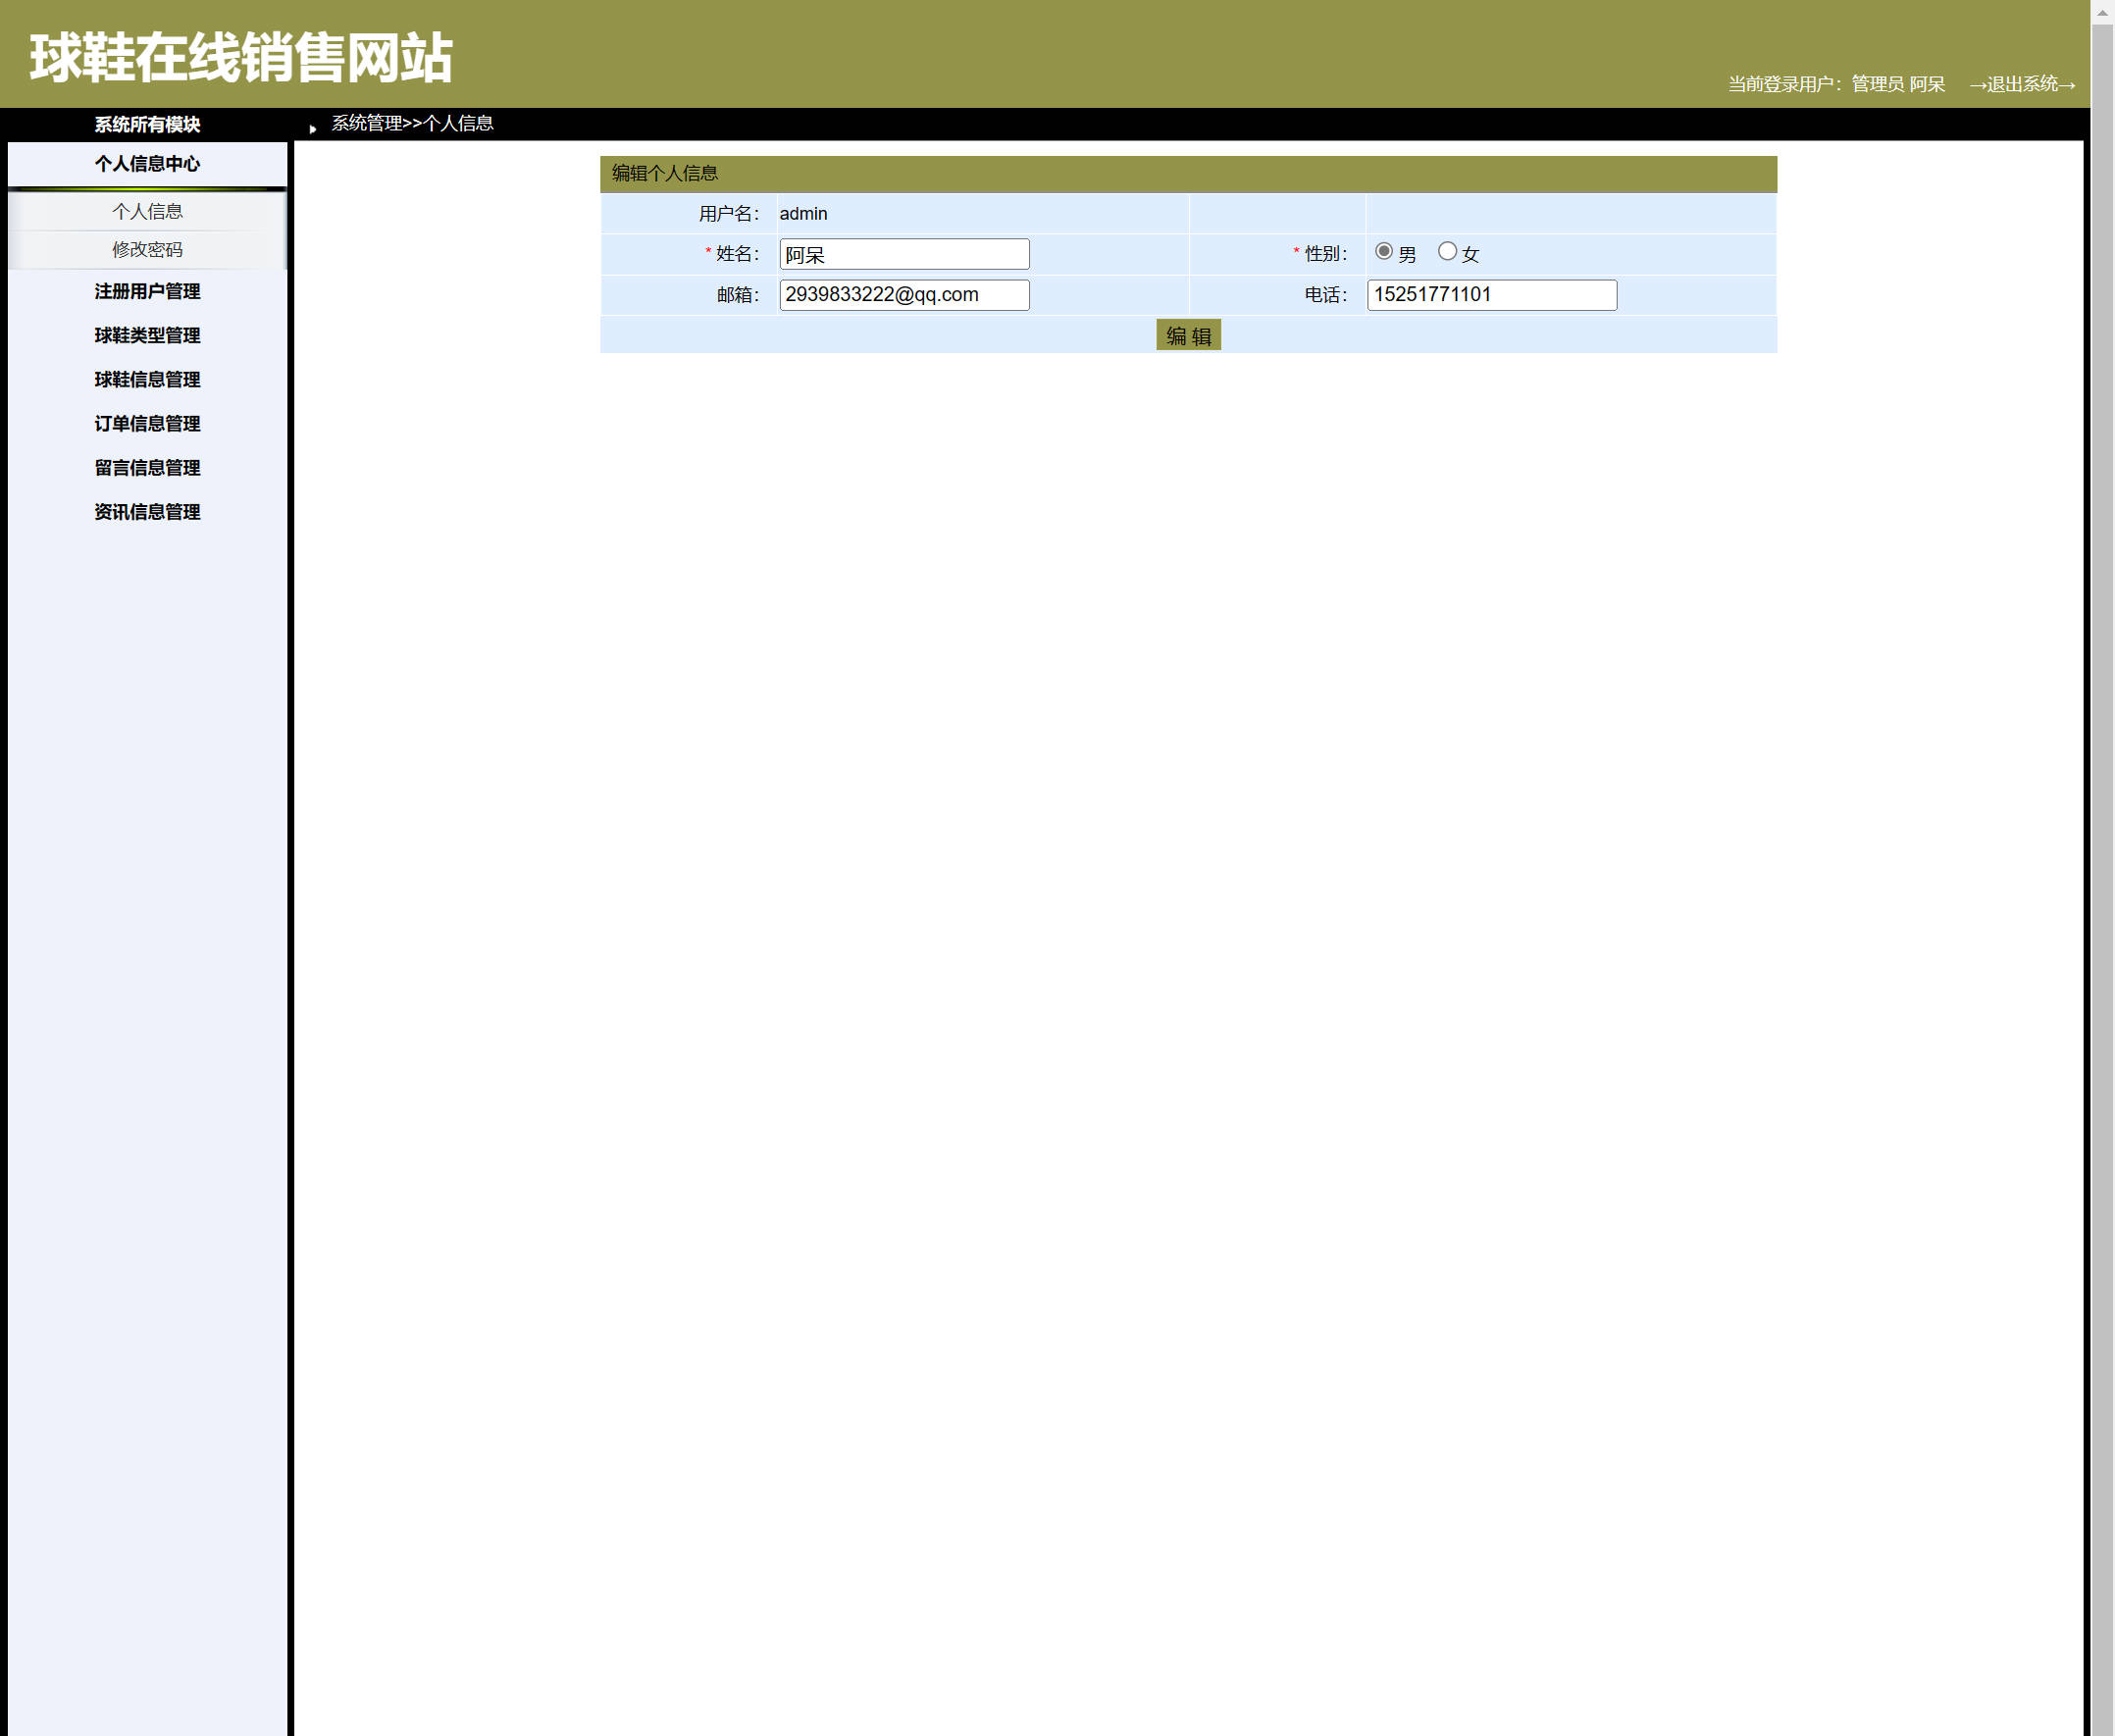The width and height of the screenshot is (2115, 1736).
Task: Click the 退出系统 logout link
Action: tap(2021, 84)
